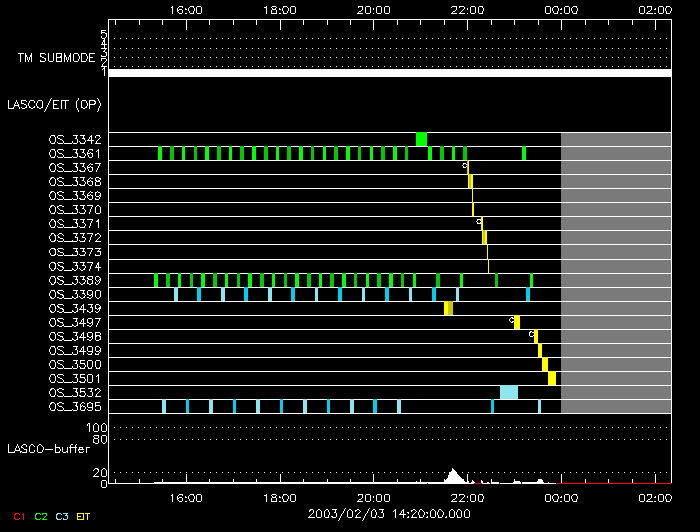The image size is (700, 532).
Task: Click the white TM submode bar
Action: point(389,73)
